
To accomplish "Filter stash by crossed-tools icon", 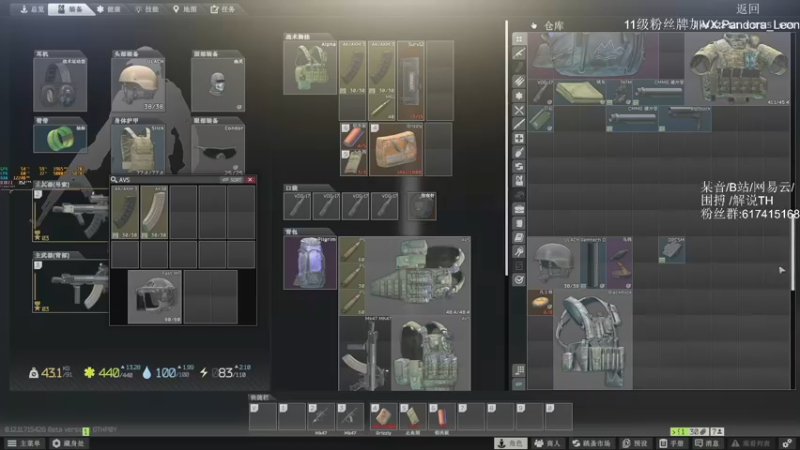I will pyautogui.click(x=519, y=110).
